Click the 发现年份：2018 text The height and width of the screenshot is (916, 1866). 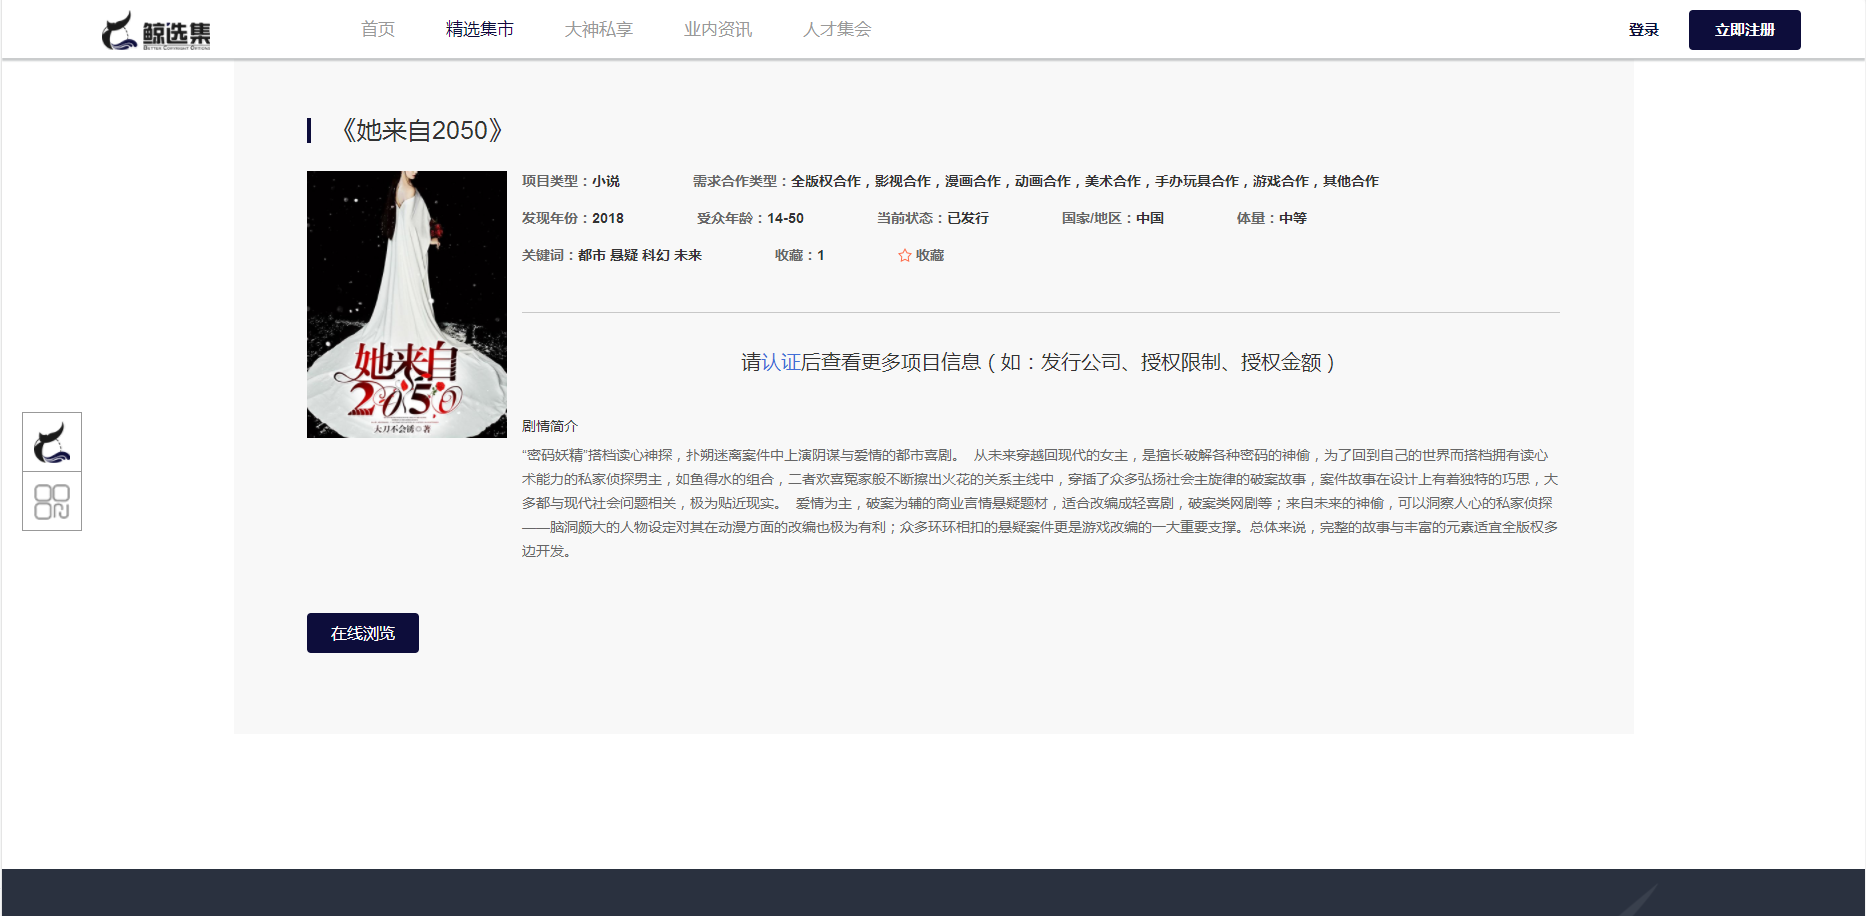pos(573,218)
